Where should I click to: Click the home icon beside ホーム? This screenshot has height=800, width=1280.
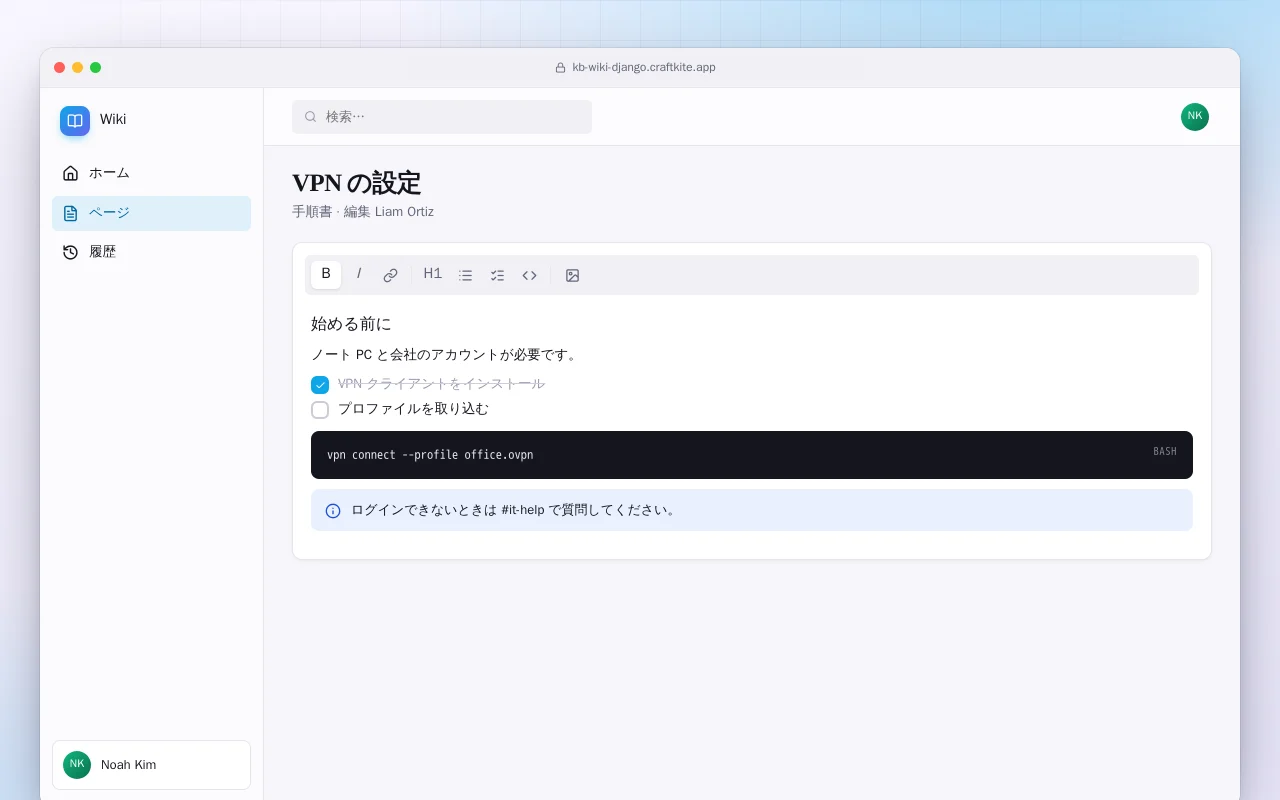[70, 173]
